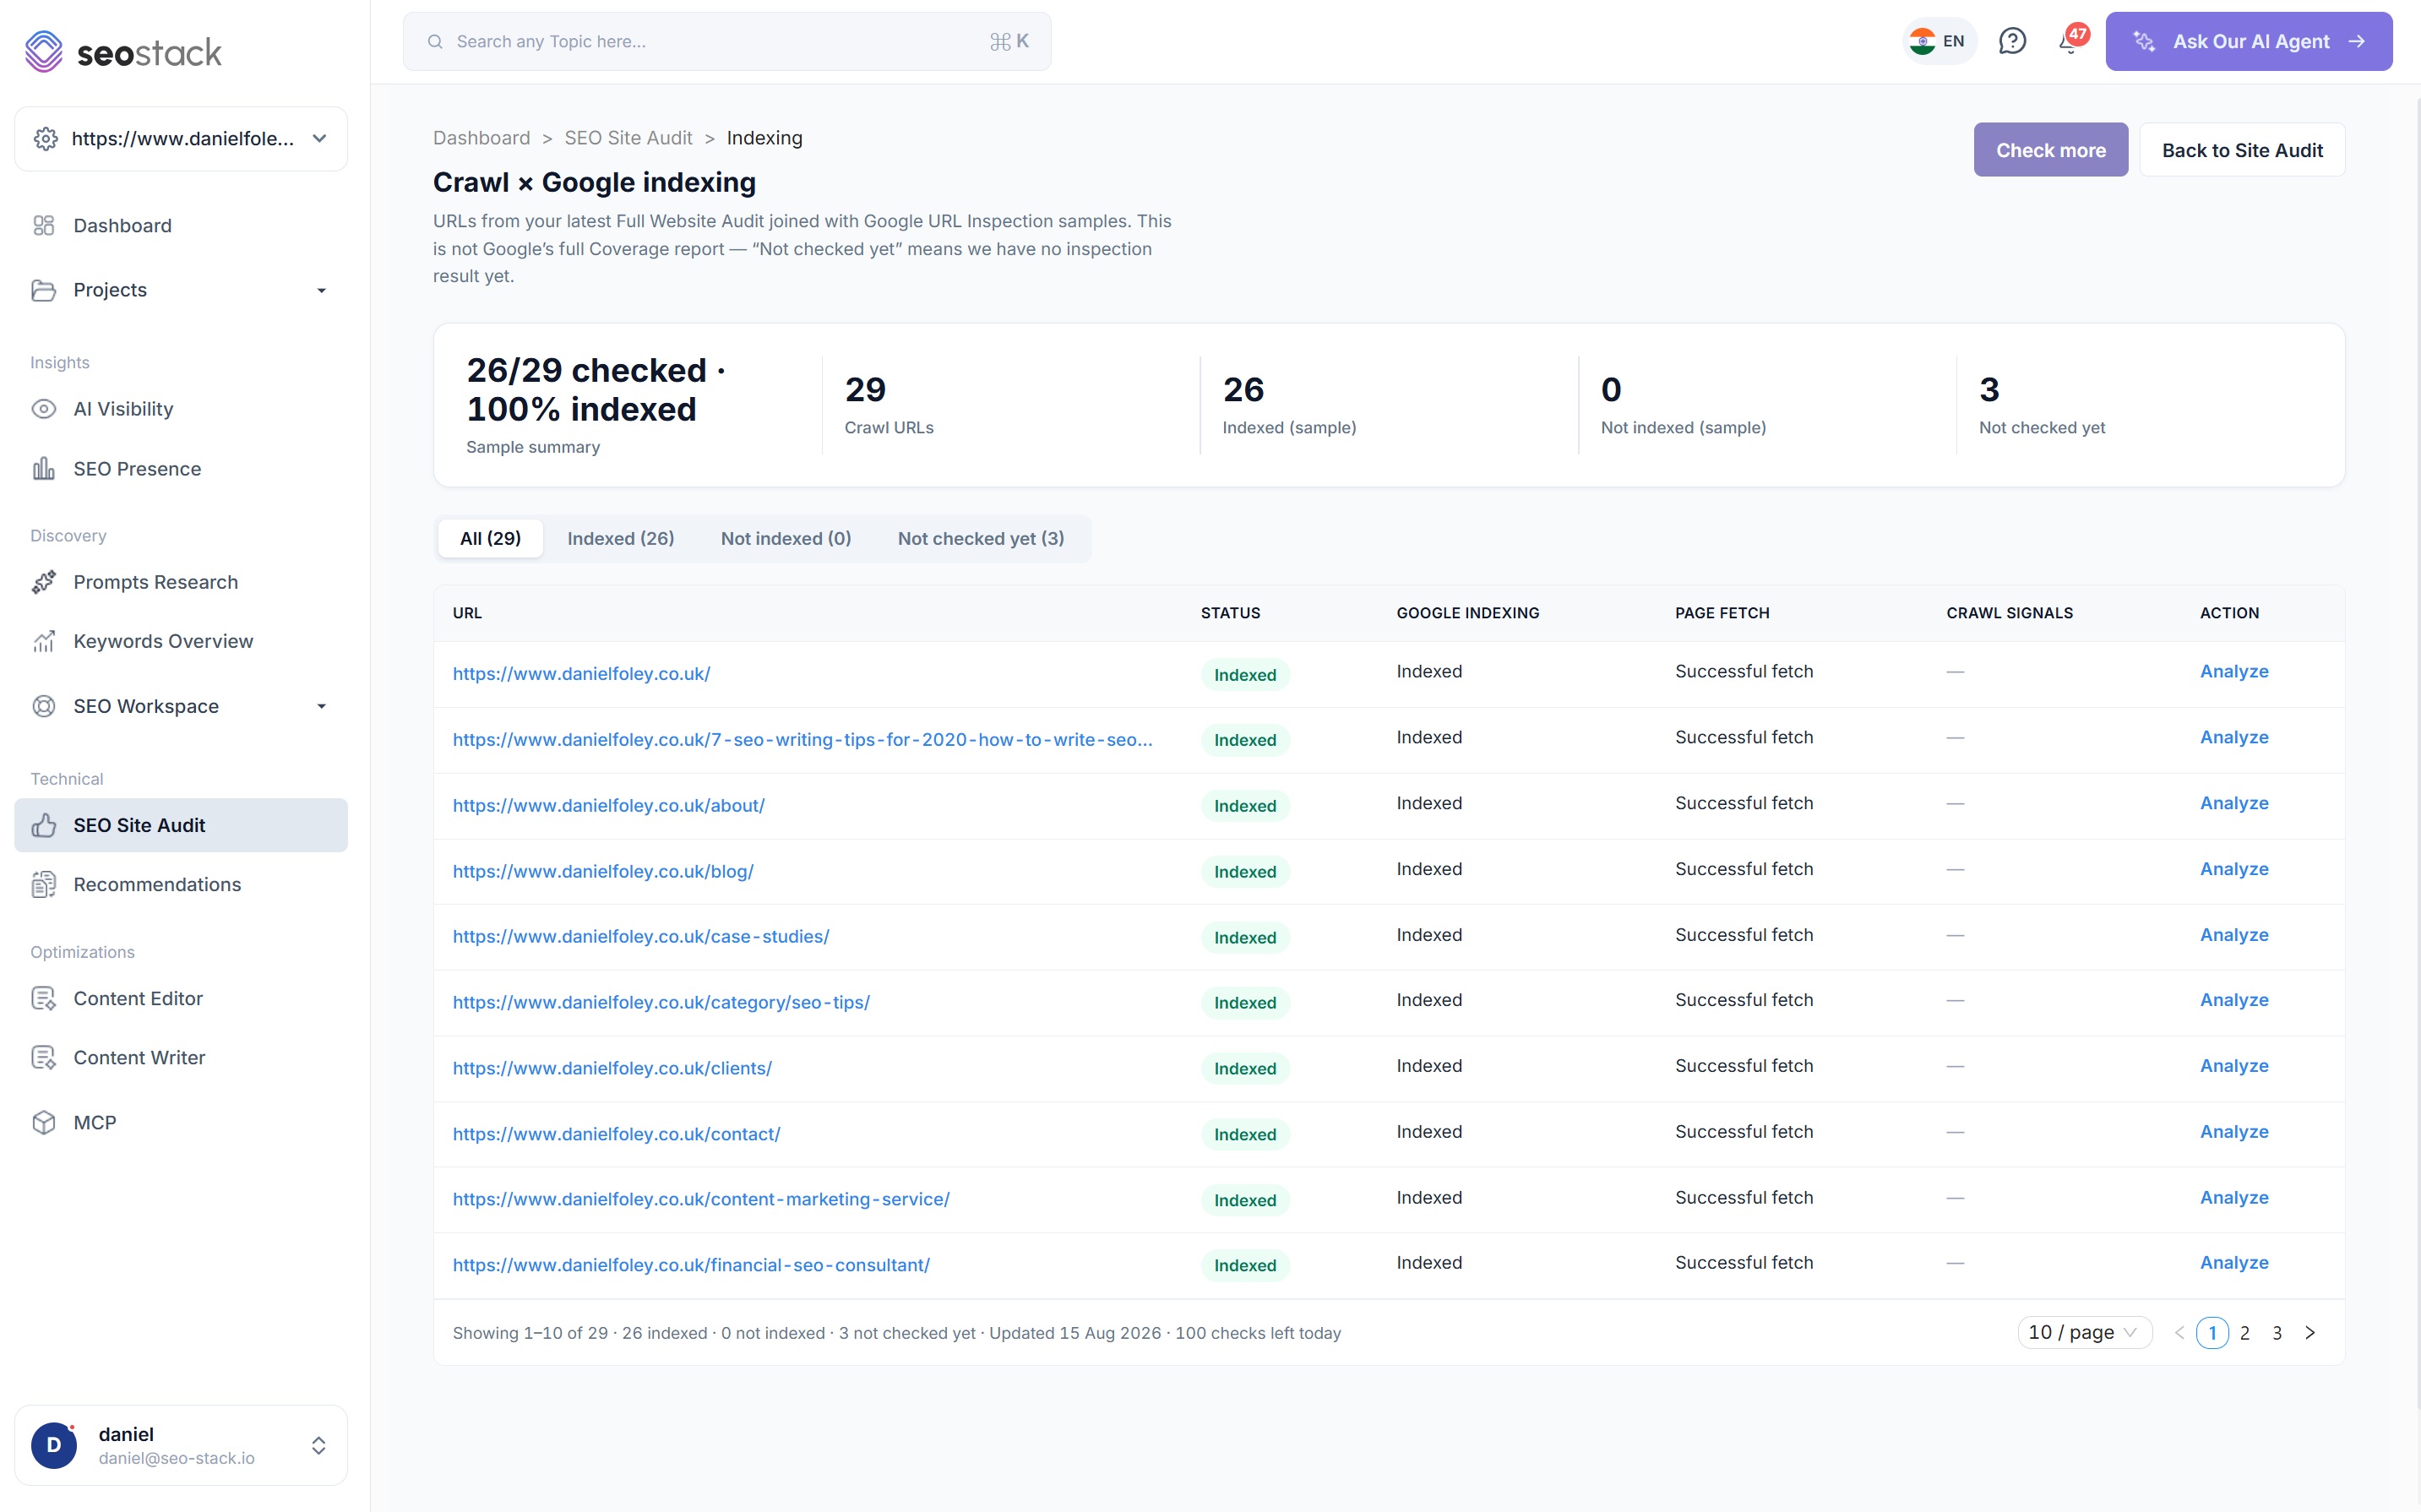Click Back to Site Audit button
Screen dimensions: 2421x1512
point(2242,150)
